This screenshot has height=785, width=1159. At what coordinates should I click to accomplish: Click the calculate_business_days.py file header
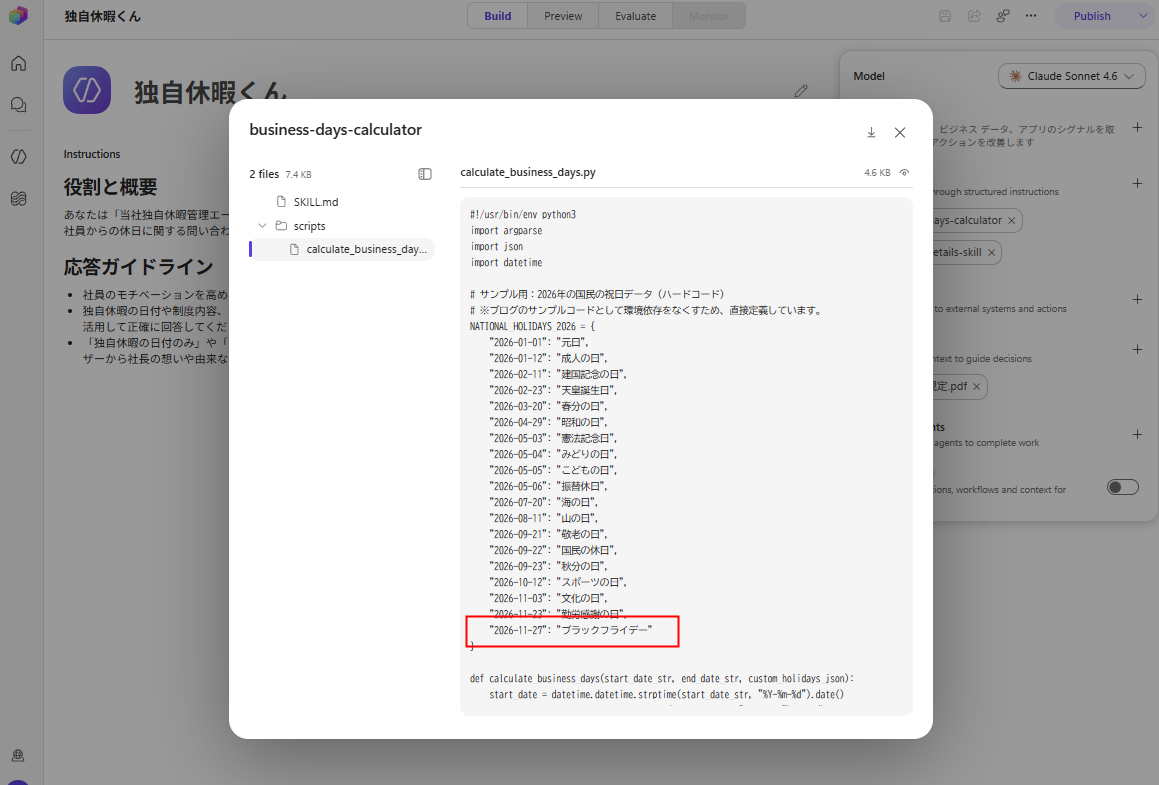click(x=528, y=172)
